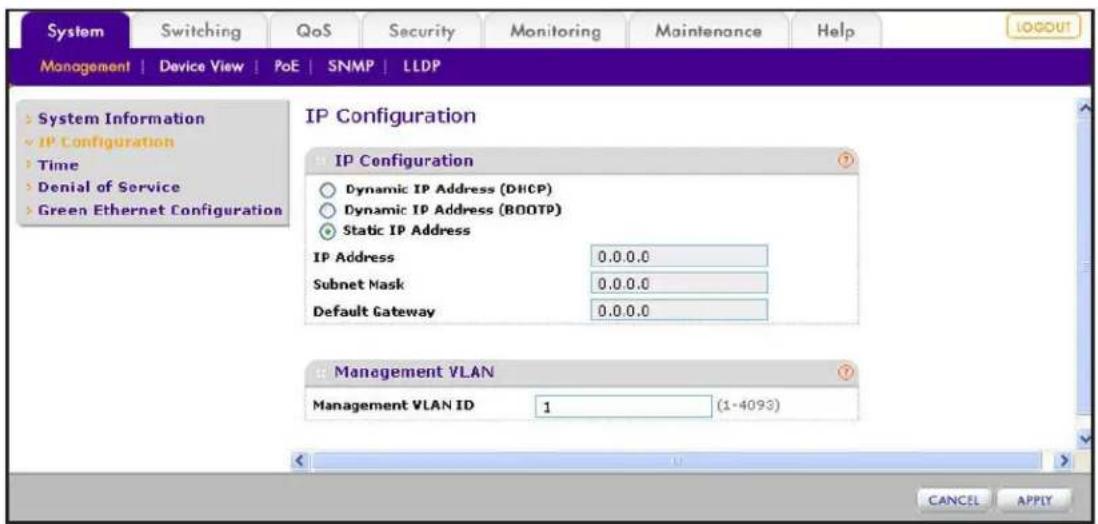Open the QoS tab

coord(314,32)
